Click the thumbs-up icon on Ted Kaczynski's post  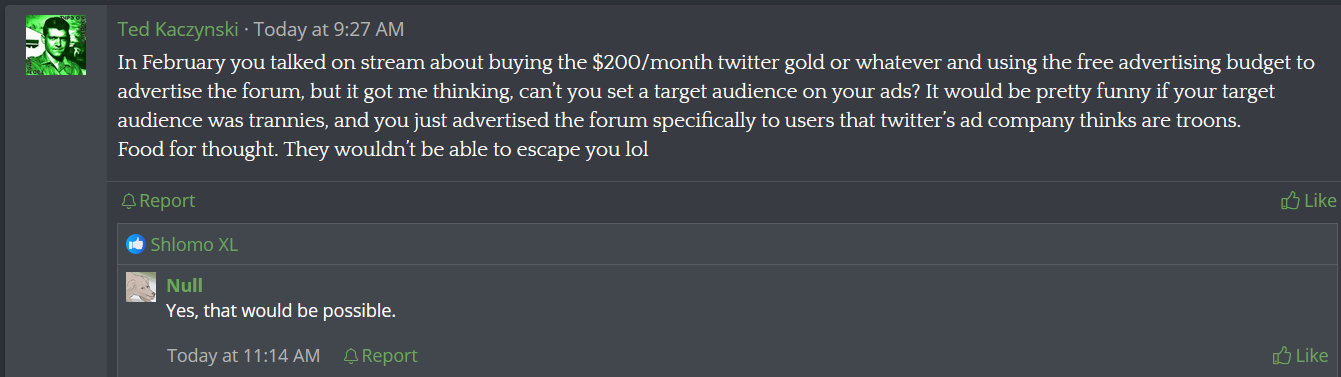[1290, 201]
